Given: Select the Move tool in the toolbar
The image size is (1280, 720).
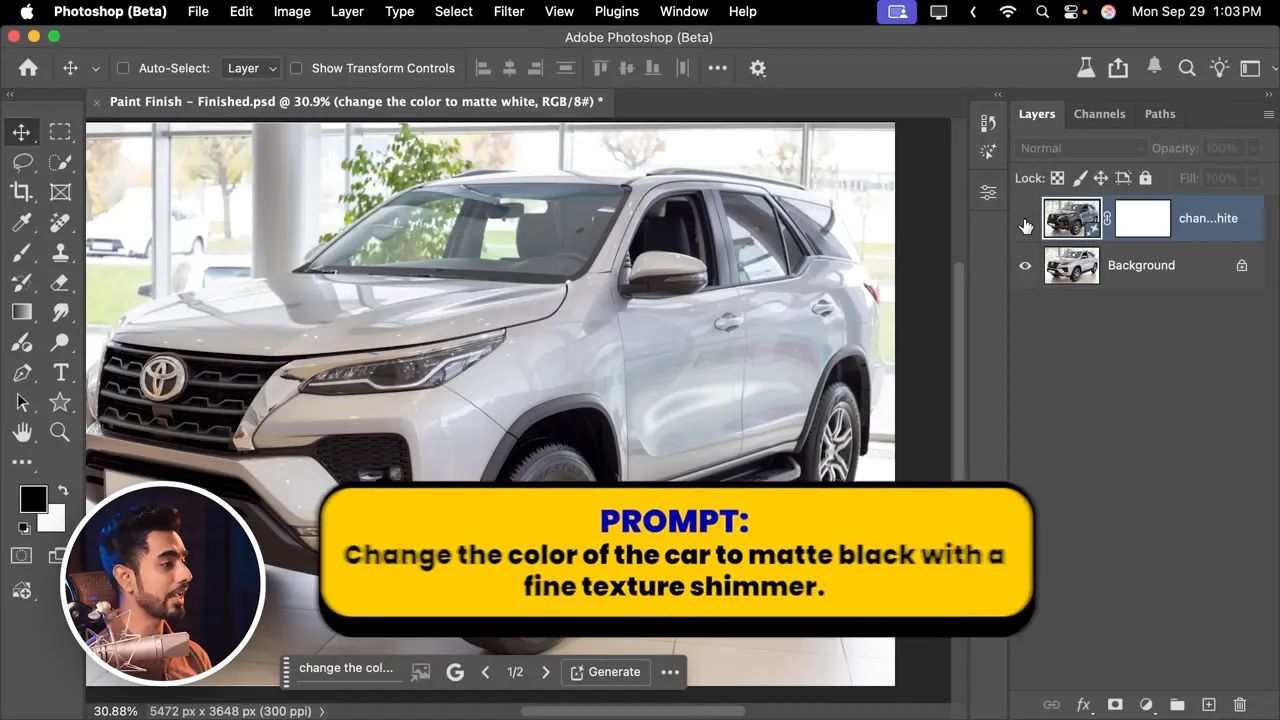Looking at the screenshot, I should point(21,132).
